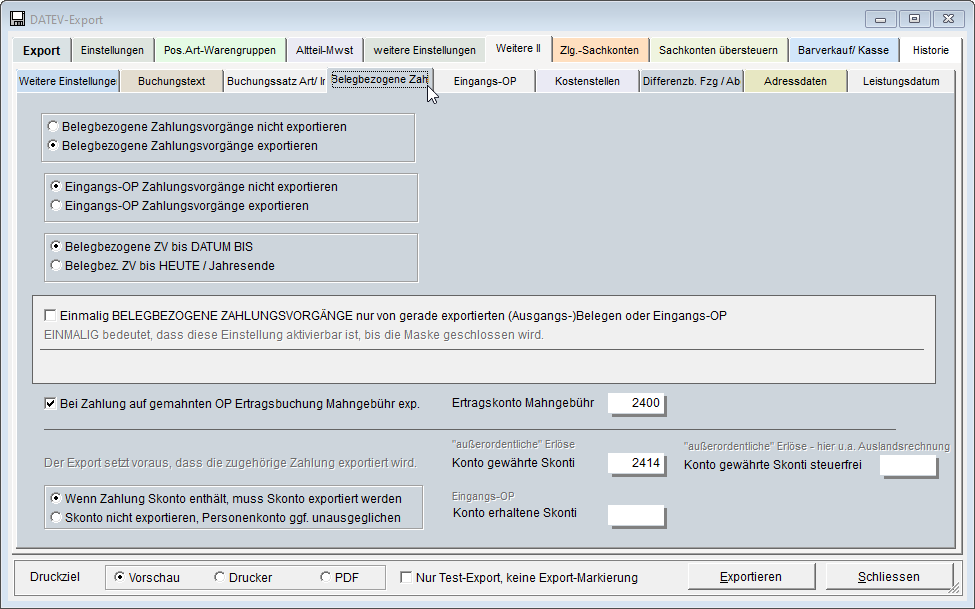Select Belegbezogene Zahlungsvorgänge nicht exportieren

(197, 127)
